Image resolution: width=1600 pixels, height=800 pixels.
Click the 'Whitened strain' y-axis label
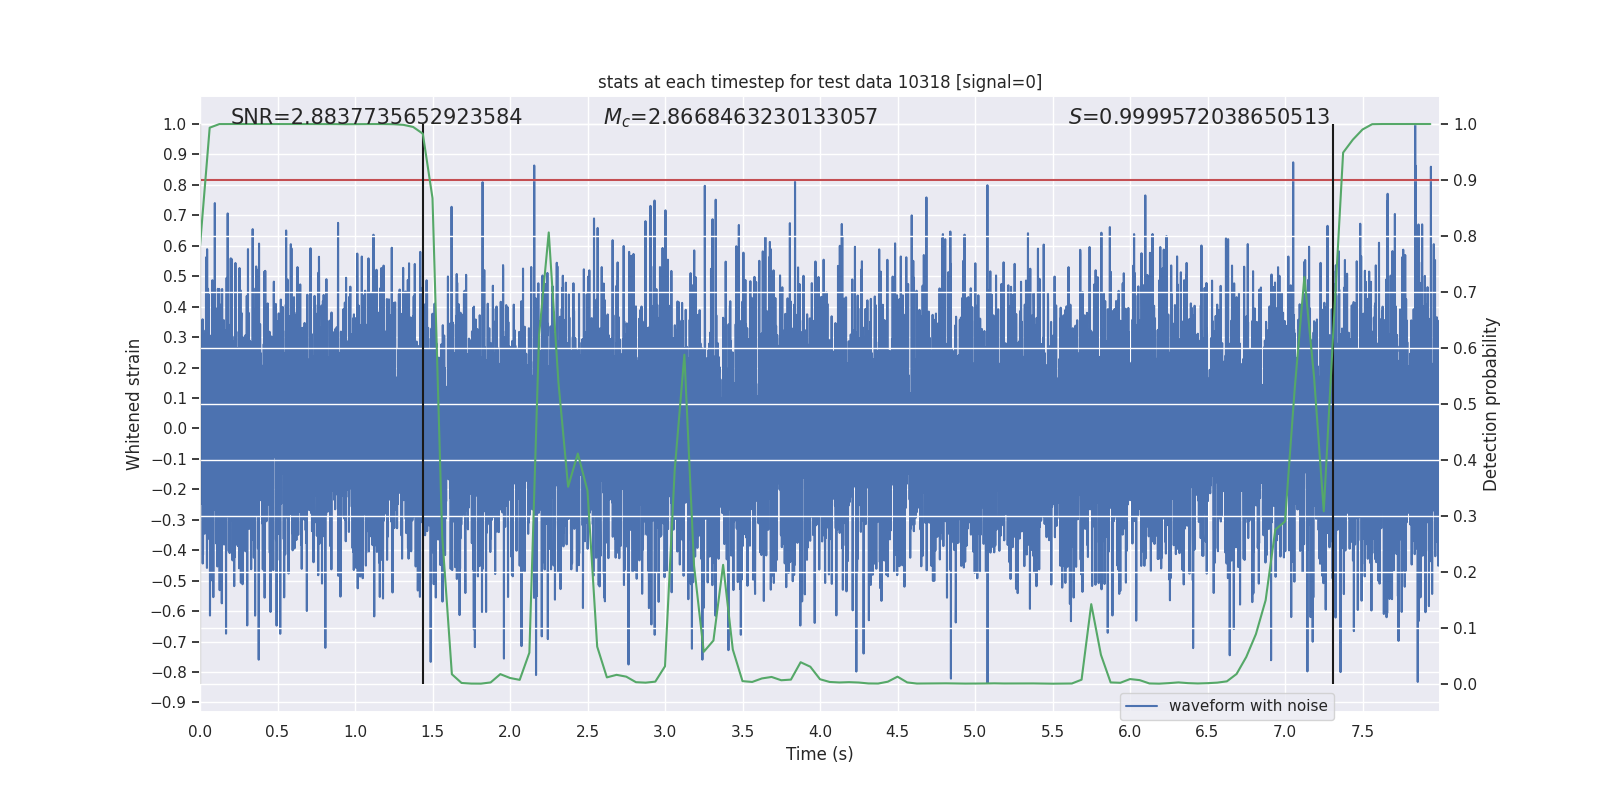tap(133, 404)
